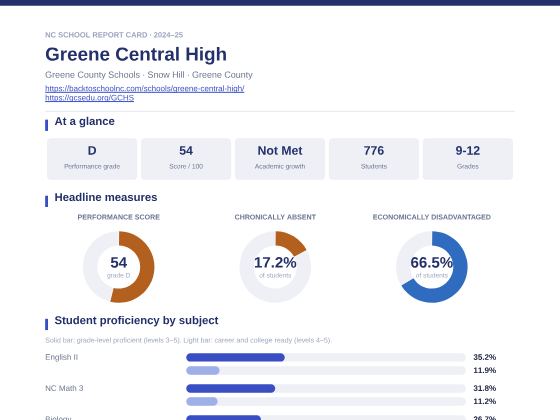560x420 pixels.
Task: Click the NC School Report Card 2024–25 header text
Action: click(114, 35)
